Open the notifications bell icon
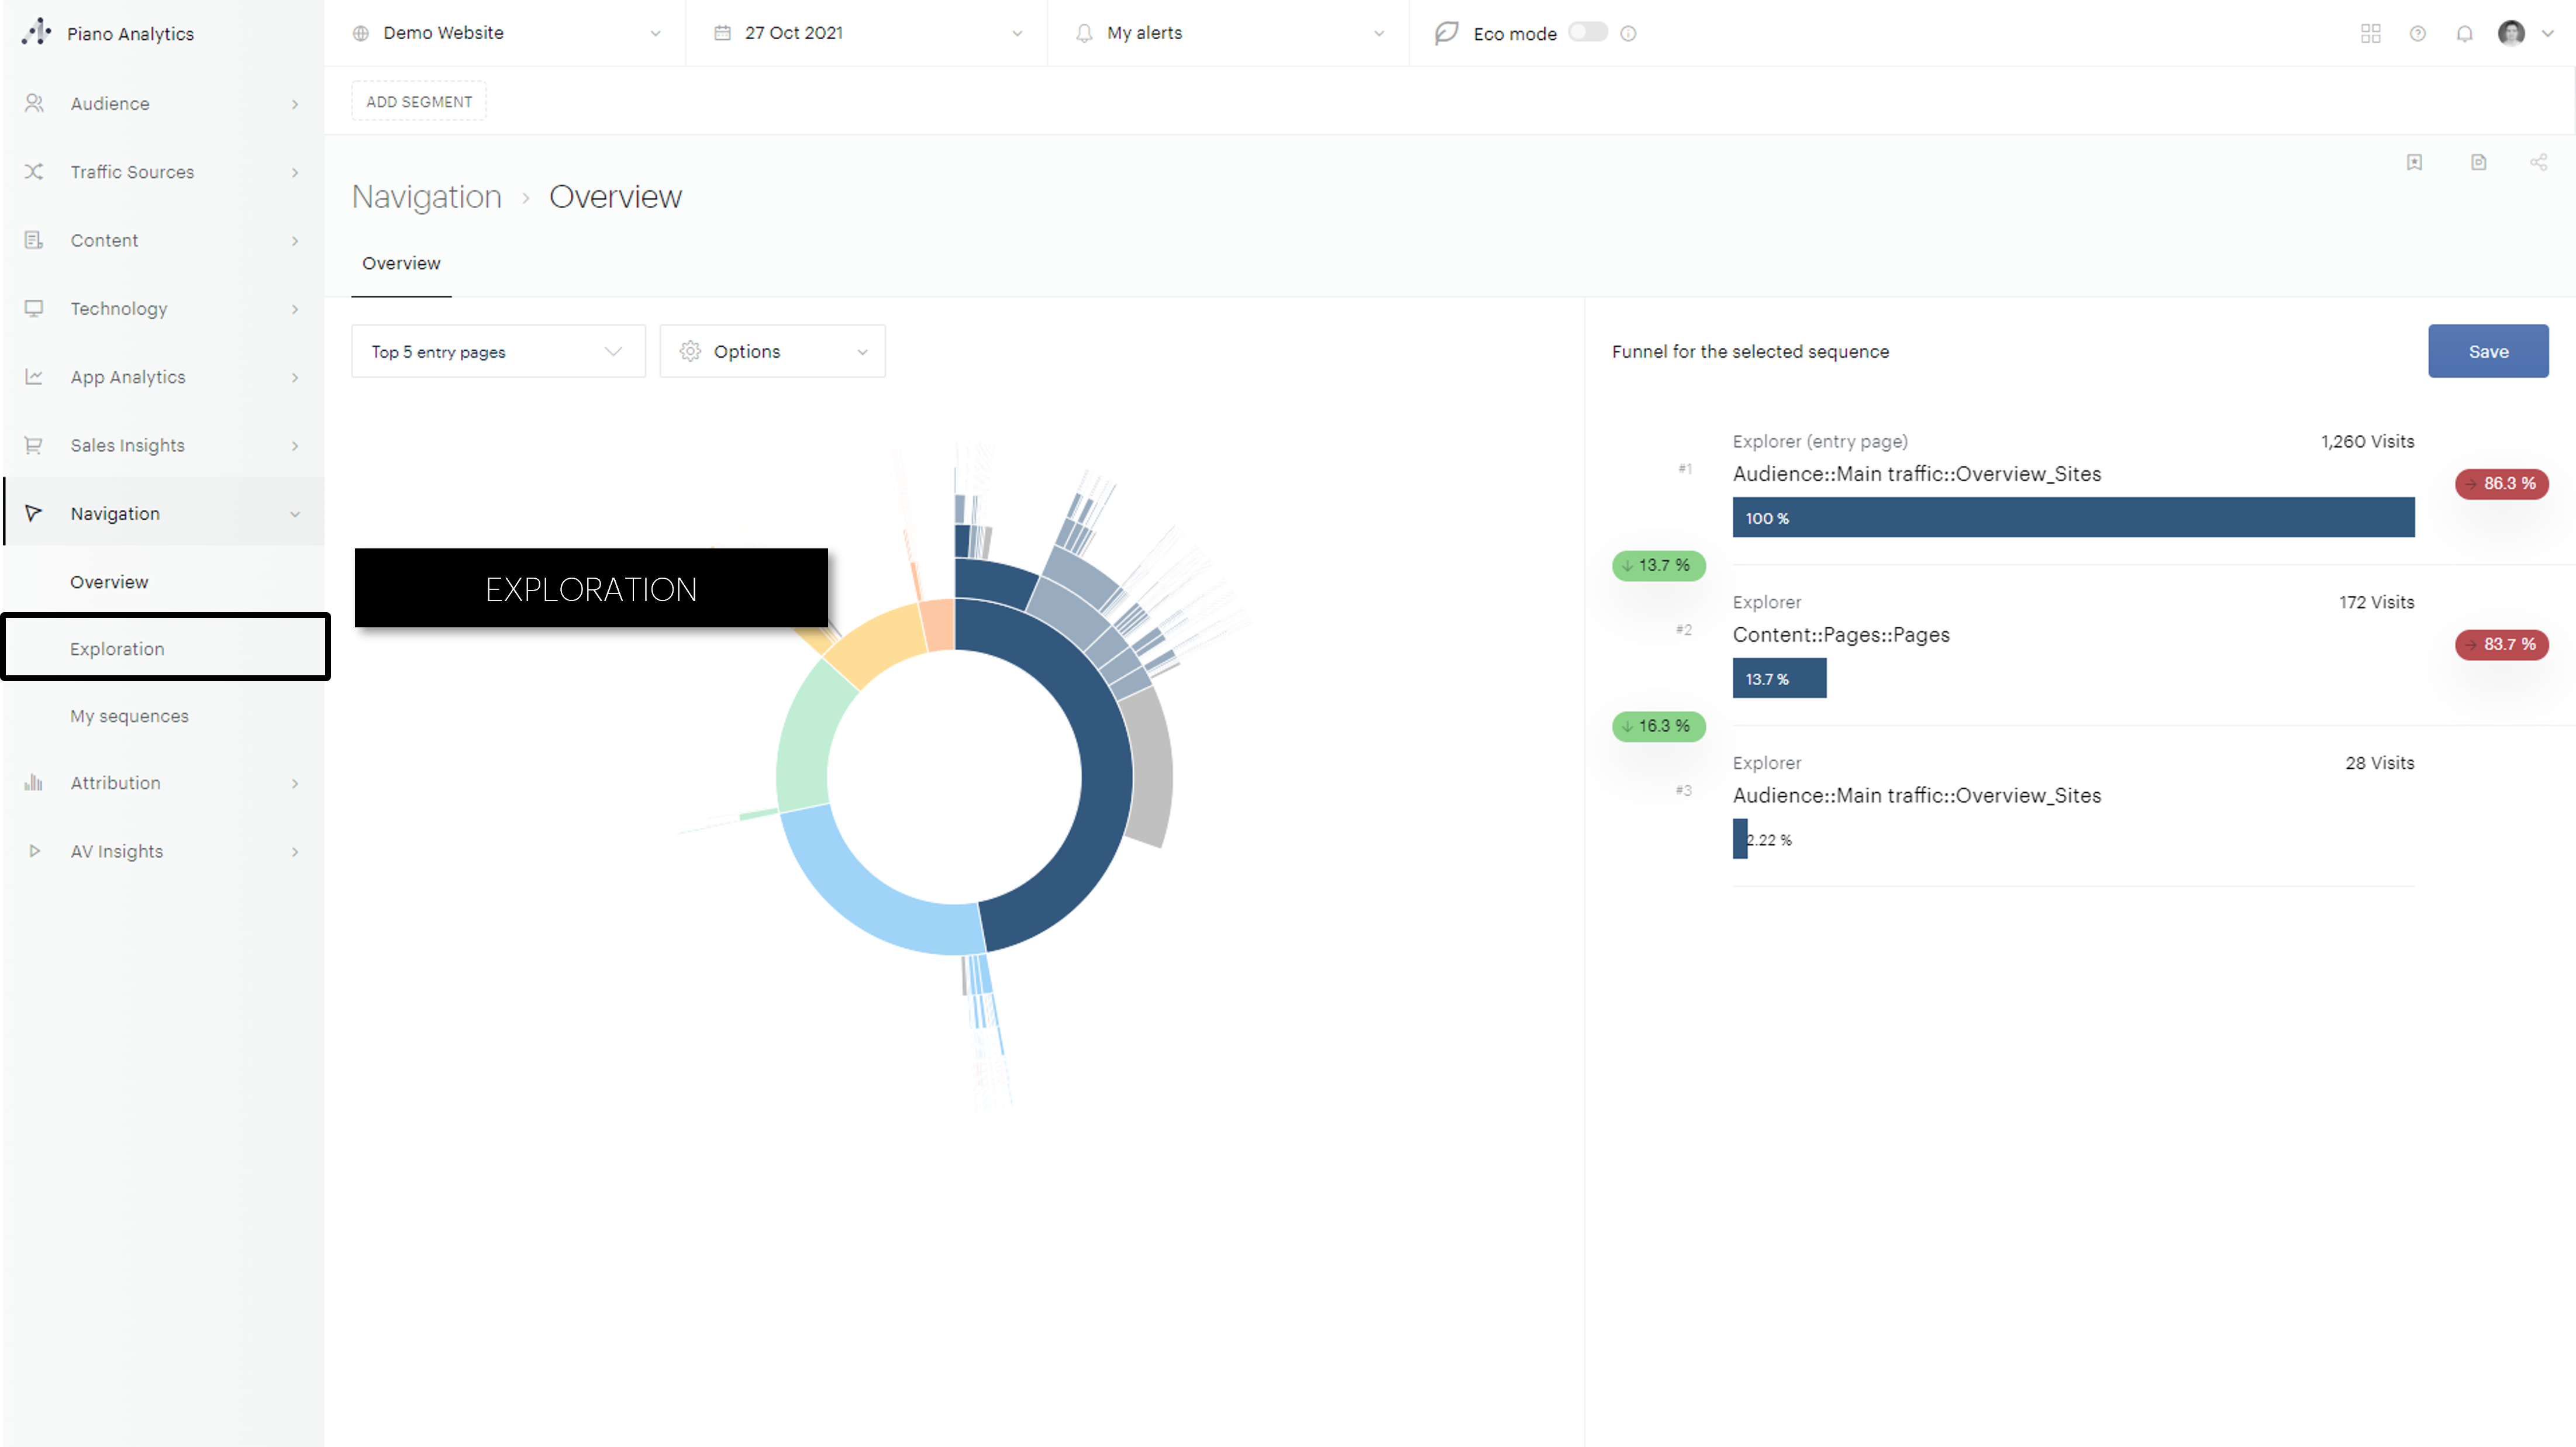2576x1447 pixels. tap(2464, 33)
